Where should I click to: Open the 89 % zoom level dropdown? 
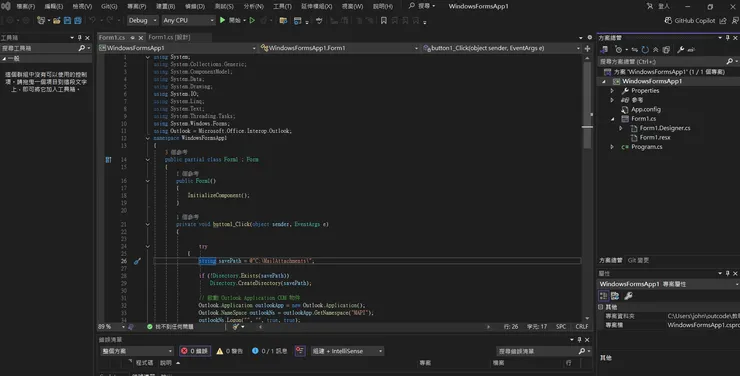pos(111,326)
